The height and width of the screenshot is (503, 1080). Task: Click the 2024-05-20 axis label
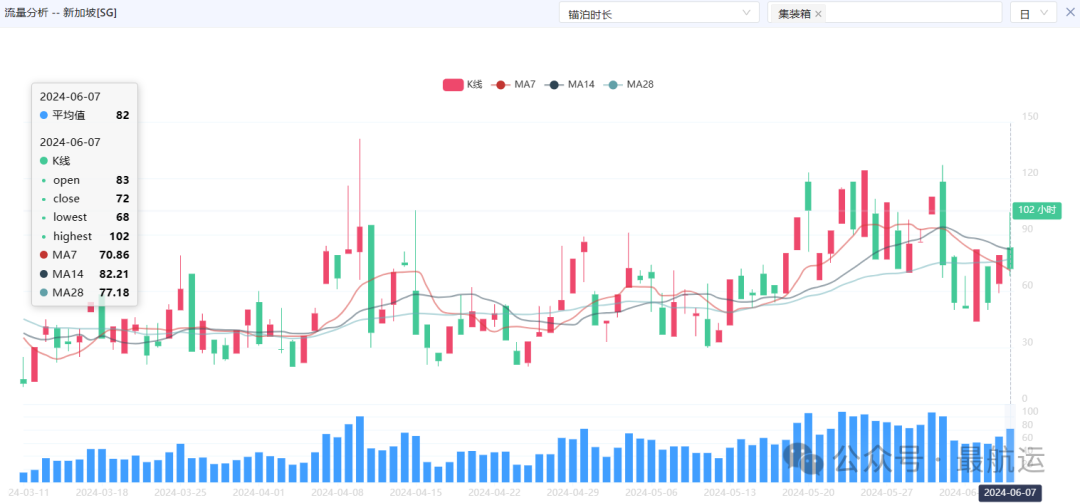tap(809, 493)
